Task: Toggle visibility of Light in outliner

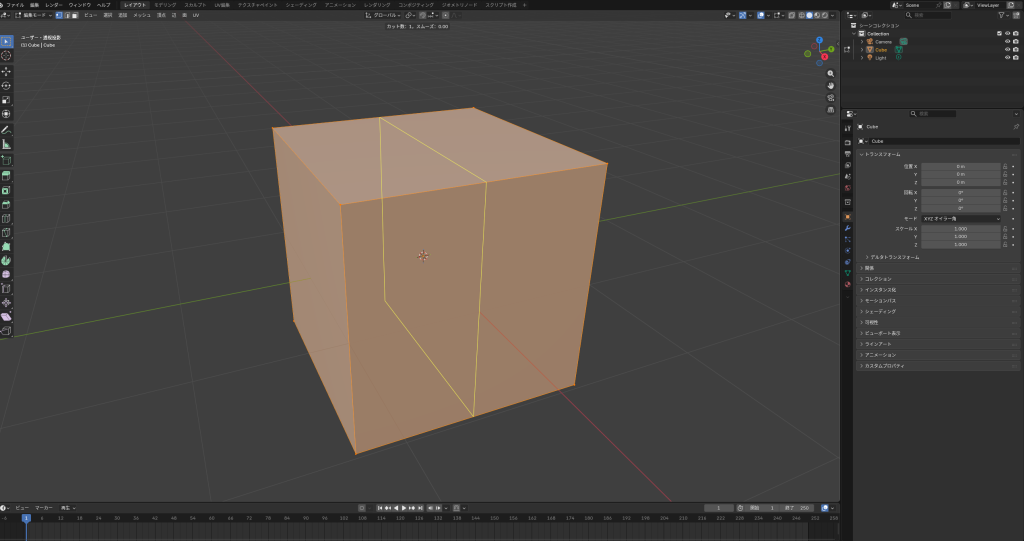Action: (x=1007, y=57)
